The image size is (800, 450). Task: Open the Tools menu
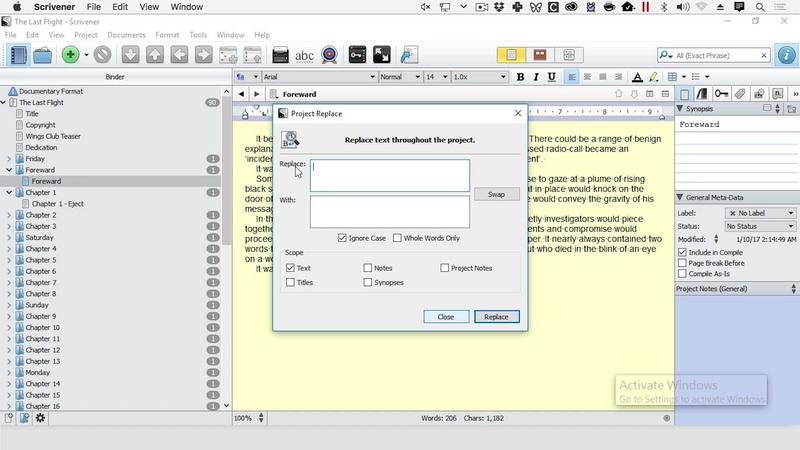coord(198,35)
